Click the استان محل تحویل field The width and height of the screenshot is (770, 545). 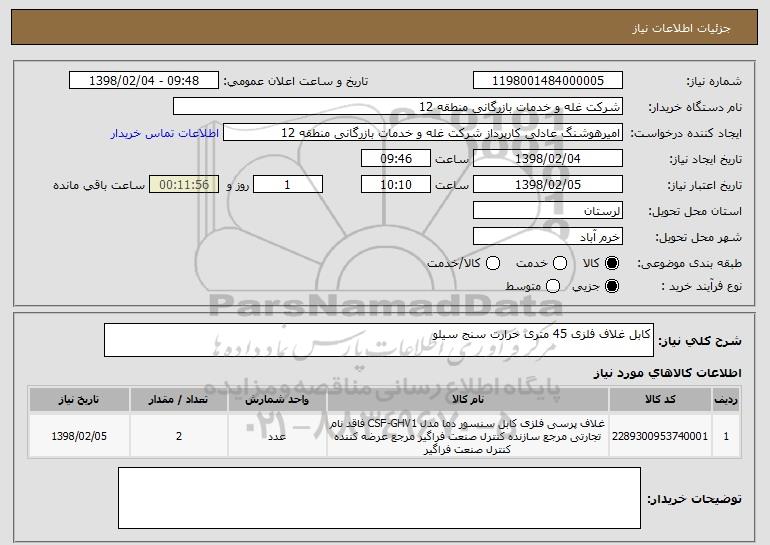click(546, 211)
